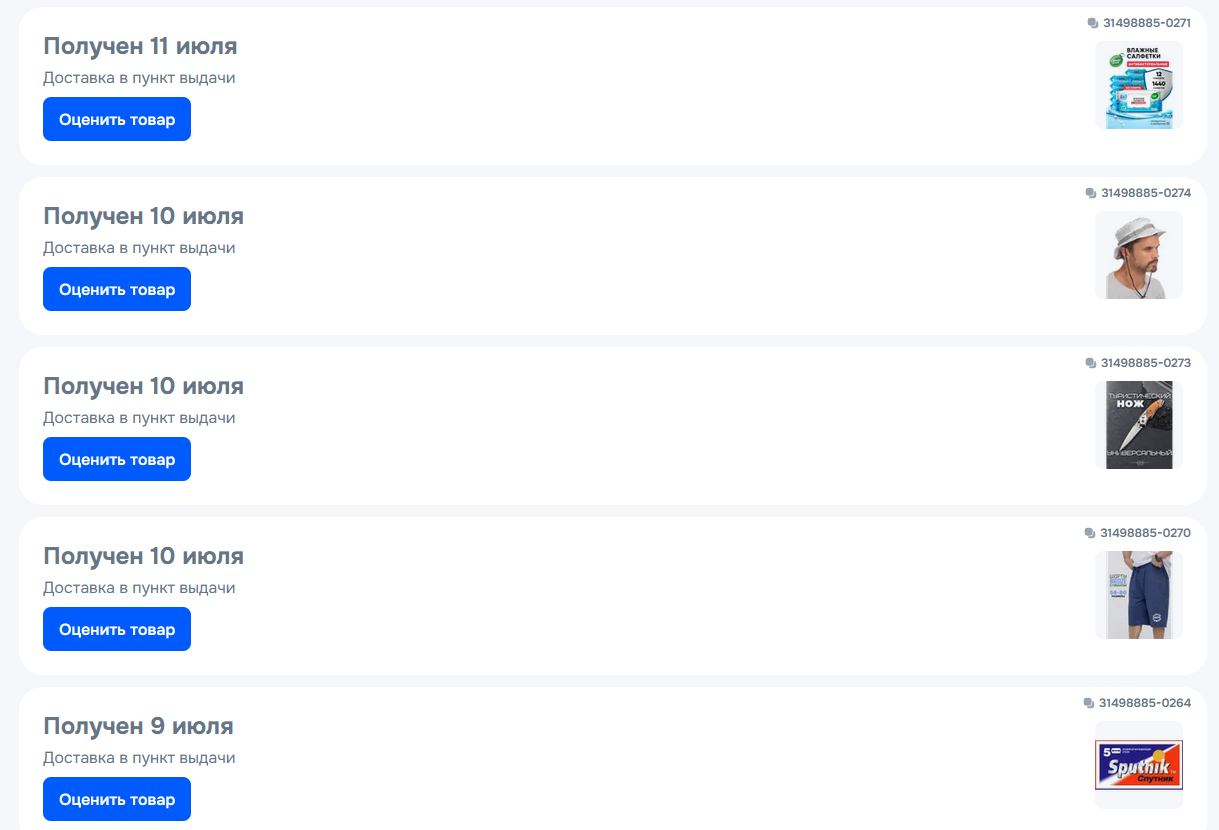Select order number 31498885-0274 text
This screenshot has height=830, width=1219.
(x=1146, y=193)
